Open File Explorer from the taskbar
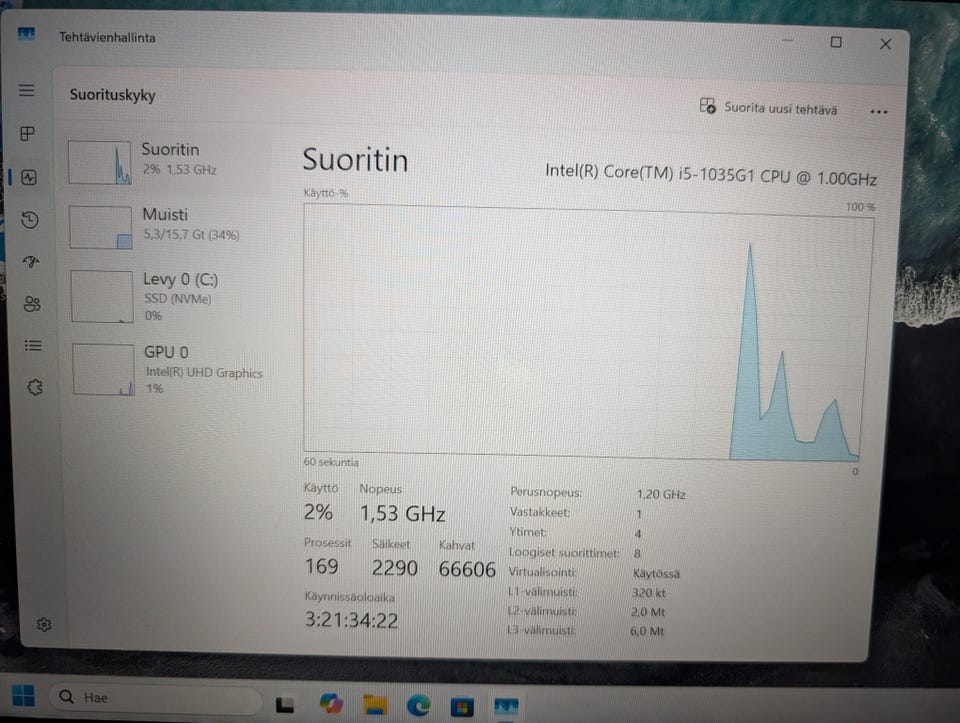Image resolution: width=960 pixels, height=723 pixels. tap(375, 705)
